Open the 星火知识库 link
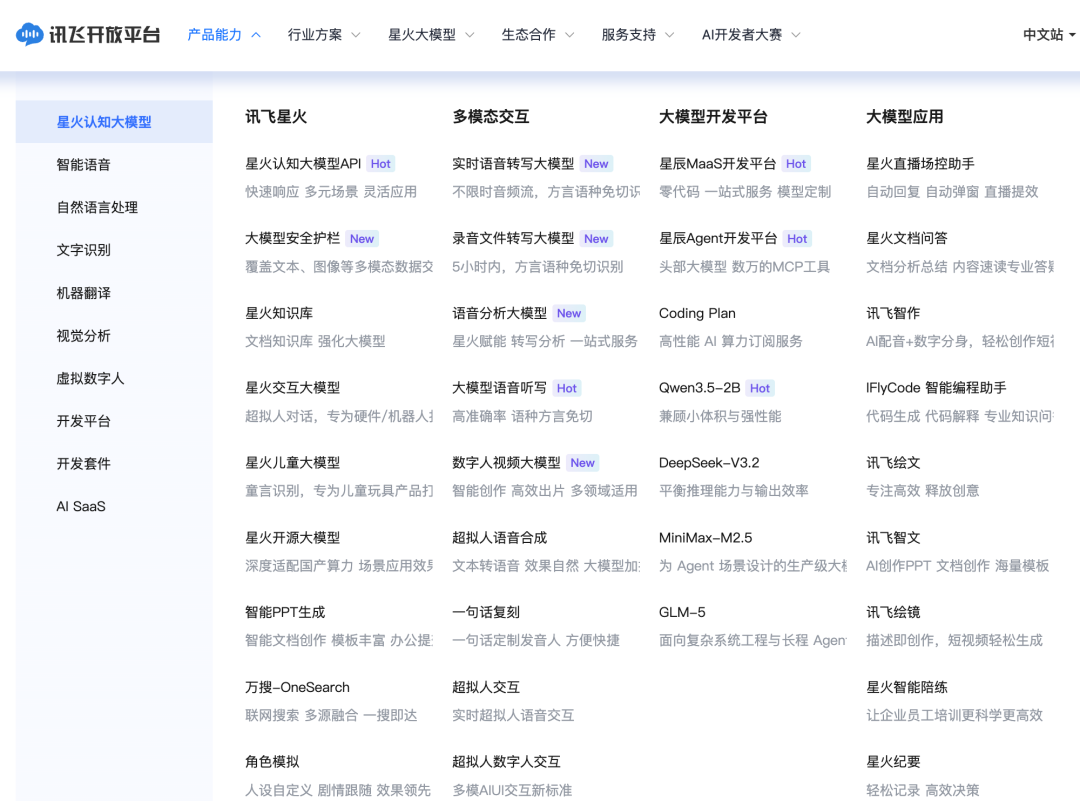This screenshot has height=801, width=1080. pos(279,313)
